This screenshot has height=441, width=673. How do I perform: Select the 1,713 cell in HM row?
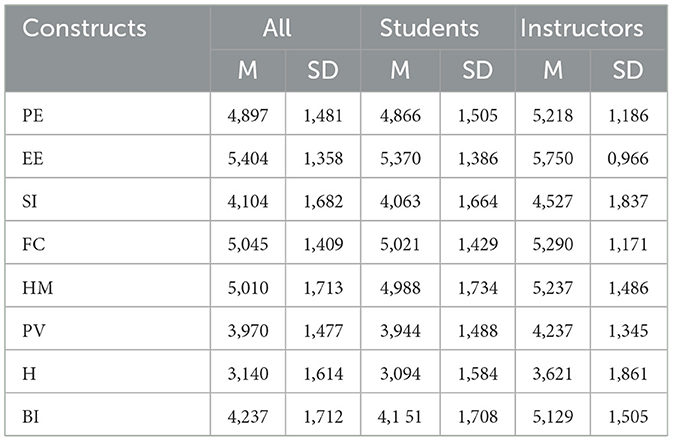pyautogui.click(x=322, y=288)
